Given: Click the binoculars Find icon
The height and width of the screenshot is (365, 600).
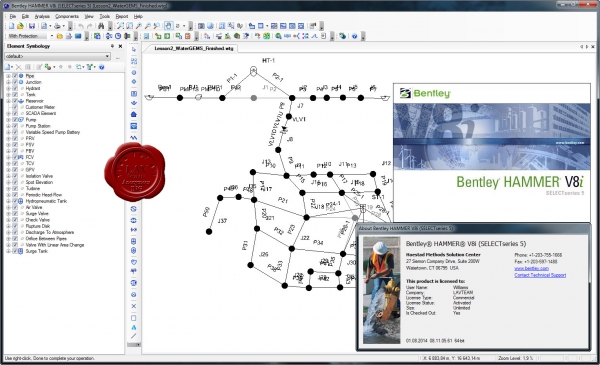Looking at the screenshot, I should point(101,26).
